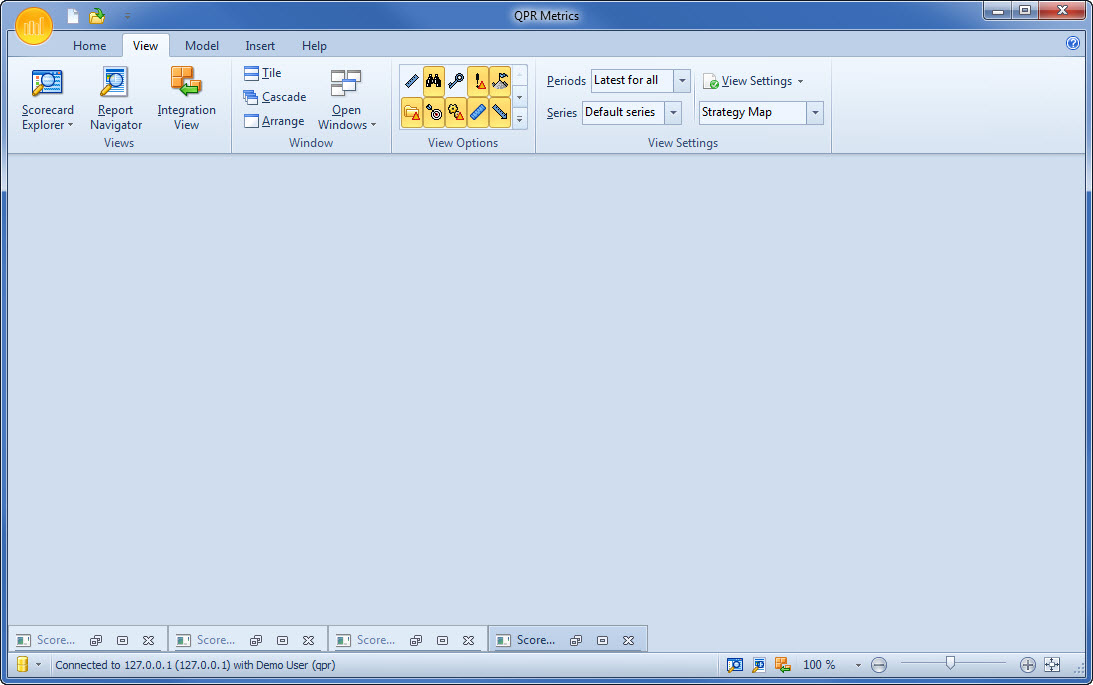Open the Series 'Default series' dropdown
This screenshot has width=1093, height=685.
click(673, 112)
